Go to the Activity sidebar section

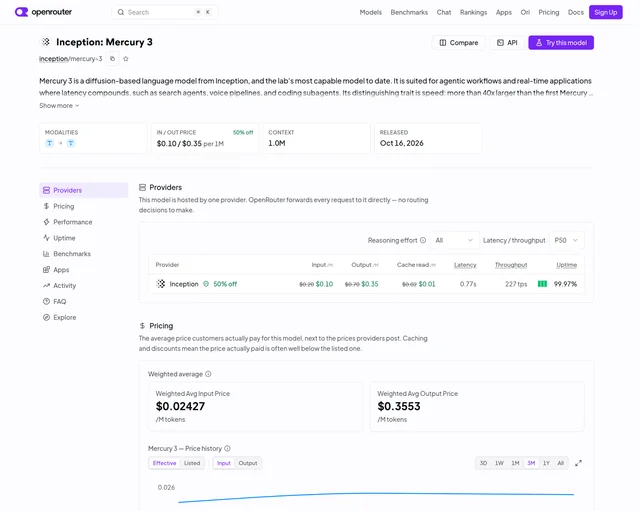point(84,286)
